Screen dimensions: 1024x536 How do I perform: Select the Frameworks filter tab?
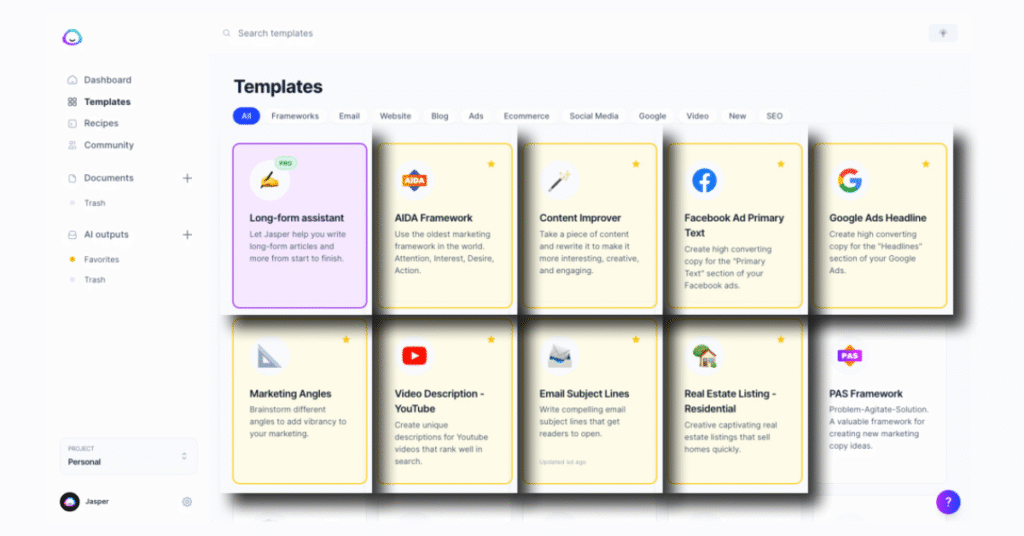click(295, 116)
